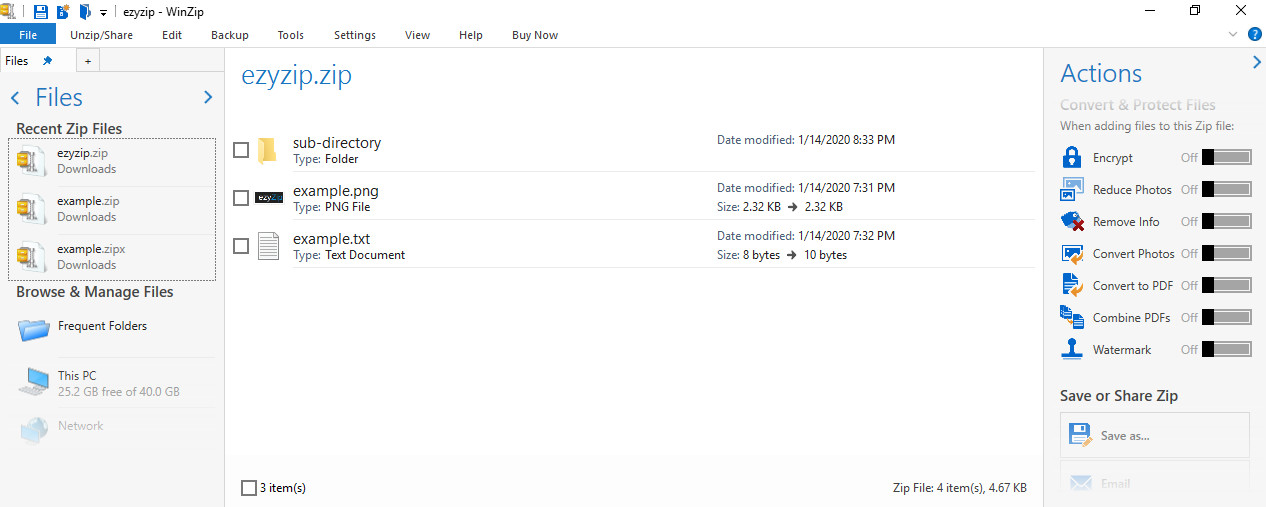Click the This PC computer icon
Screen dimensions: 1266x507
34,381
